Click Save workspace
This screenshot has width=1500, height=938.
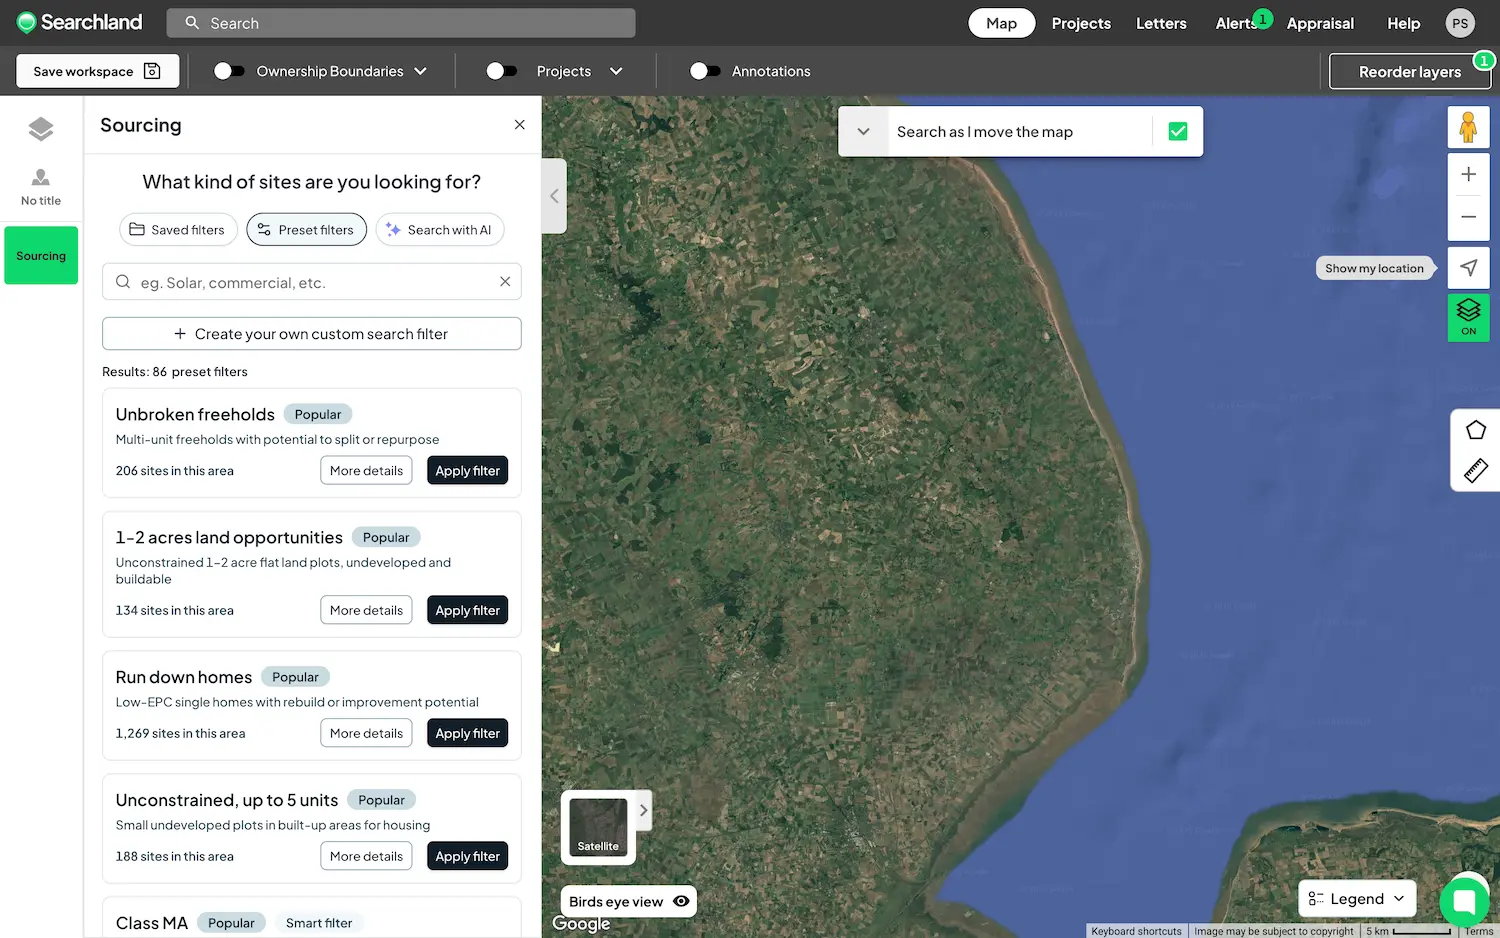97,71
